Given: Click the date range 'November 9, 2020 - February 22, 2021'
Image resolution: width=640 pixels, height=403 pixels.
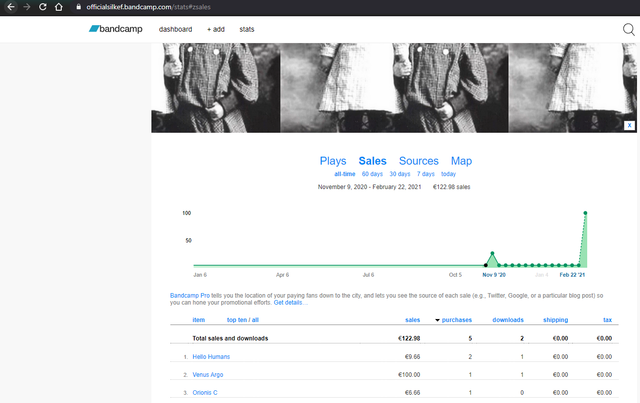Looking at the screenshot, I should (369, 187).
